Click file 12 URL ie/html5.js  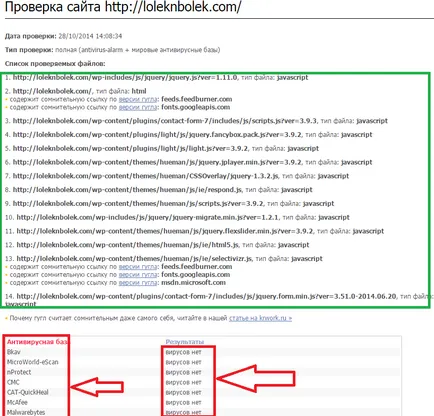pos(128,245)
